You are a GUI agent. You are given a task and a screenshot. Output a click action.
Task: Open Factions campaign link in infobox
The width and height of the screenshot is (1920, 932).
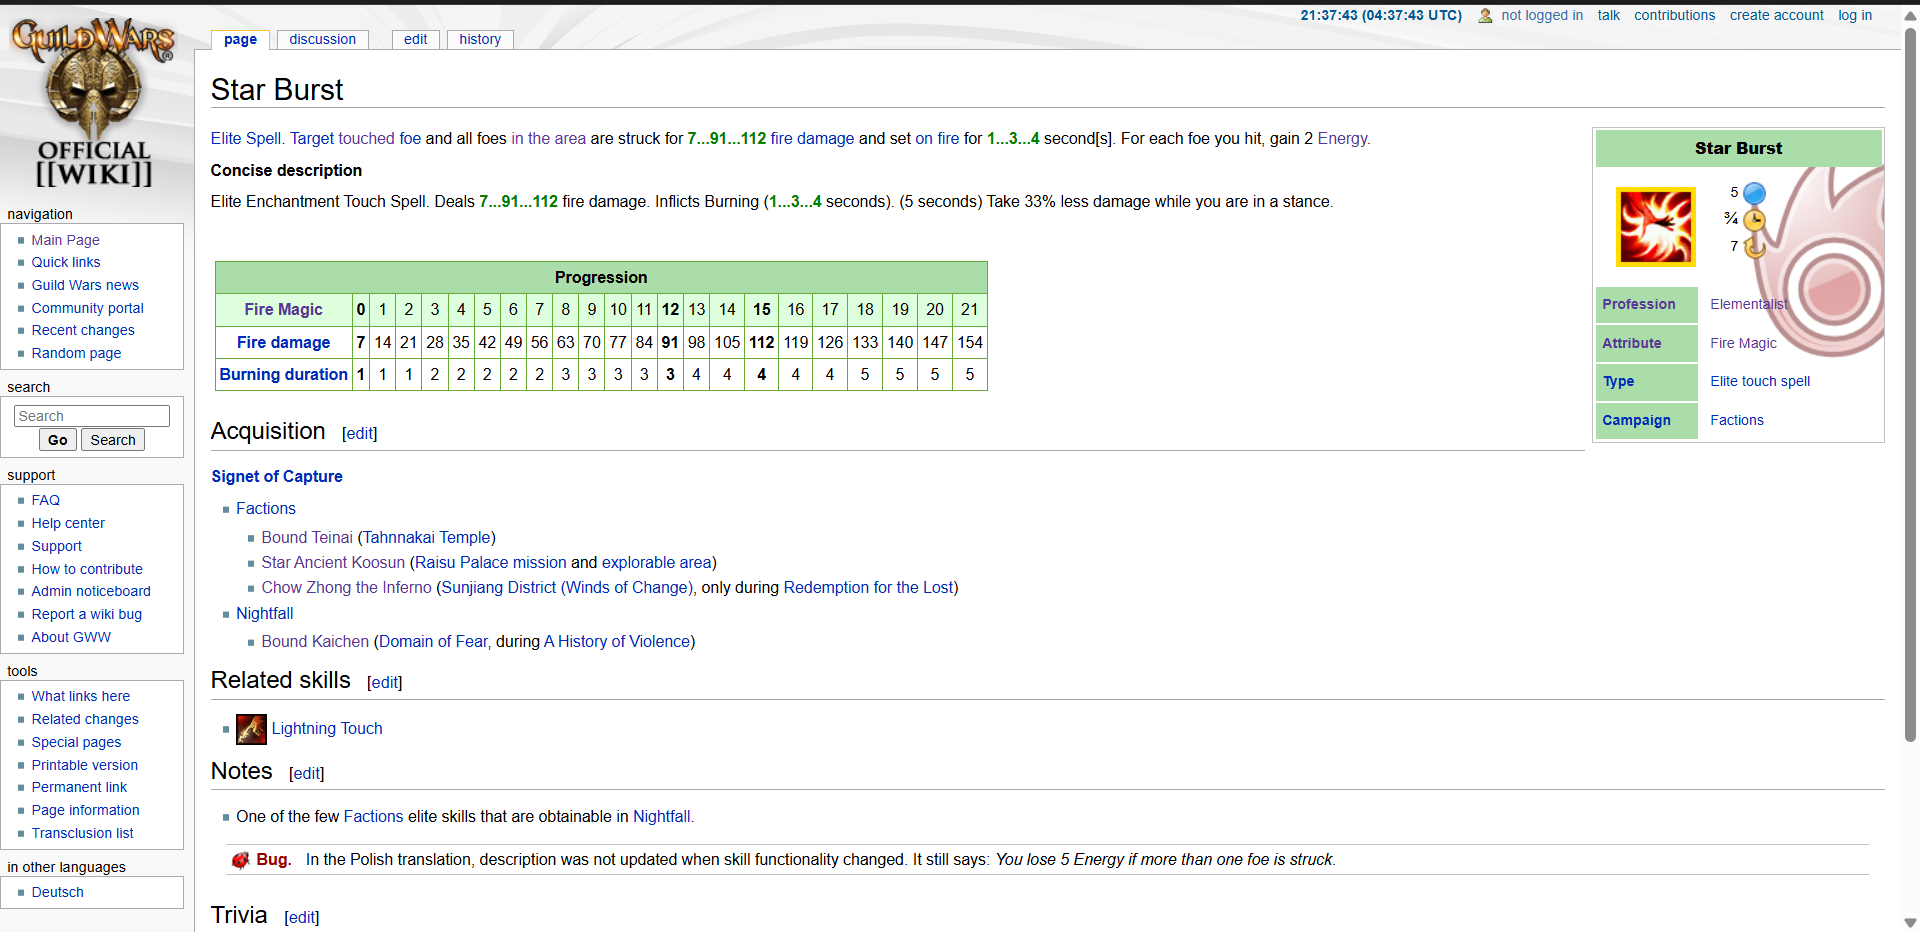click(1736, 420)
